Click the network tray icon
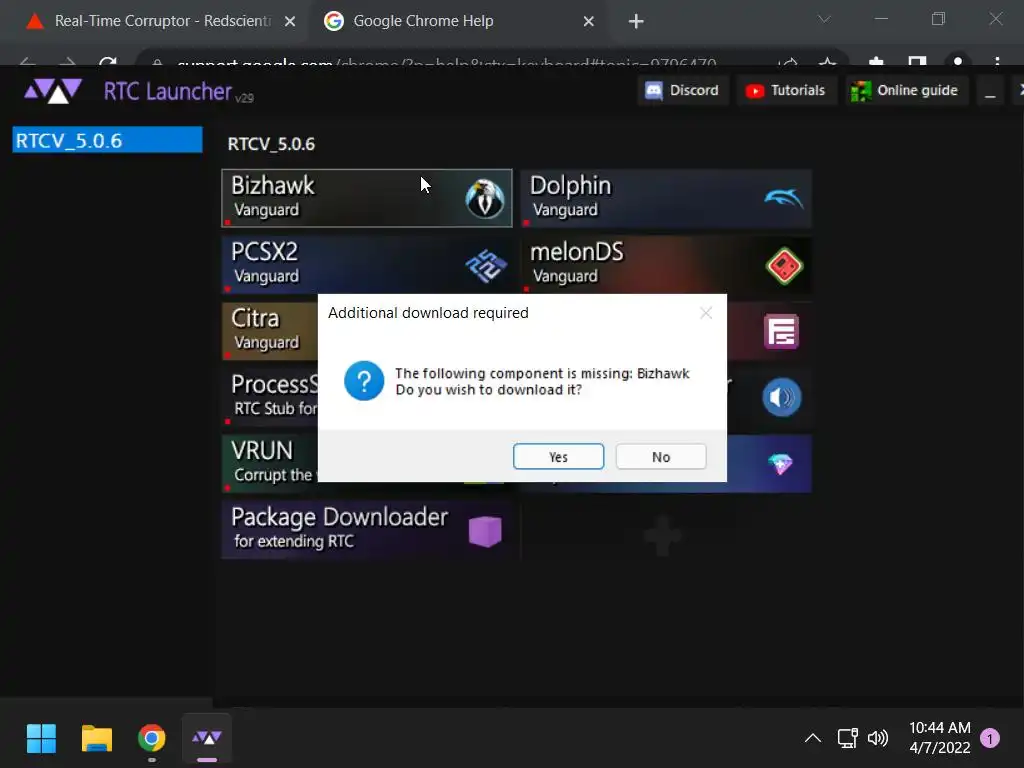1024x768 pixels. pyautogui.click(x=847, y=739)
